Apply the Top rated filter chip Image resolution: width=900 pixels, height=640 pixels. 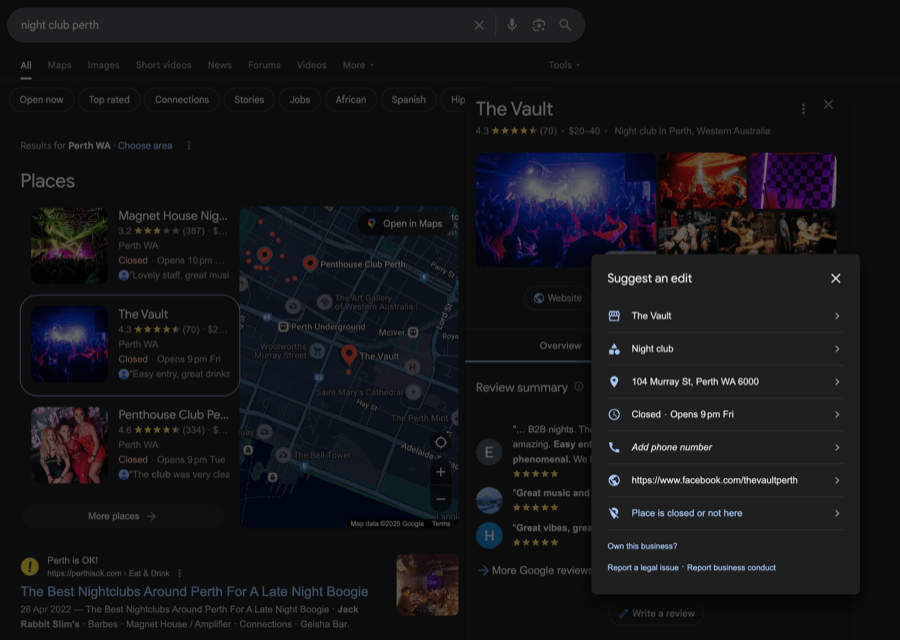(x=109, y=100)
